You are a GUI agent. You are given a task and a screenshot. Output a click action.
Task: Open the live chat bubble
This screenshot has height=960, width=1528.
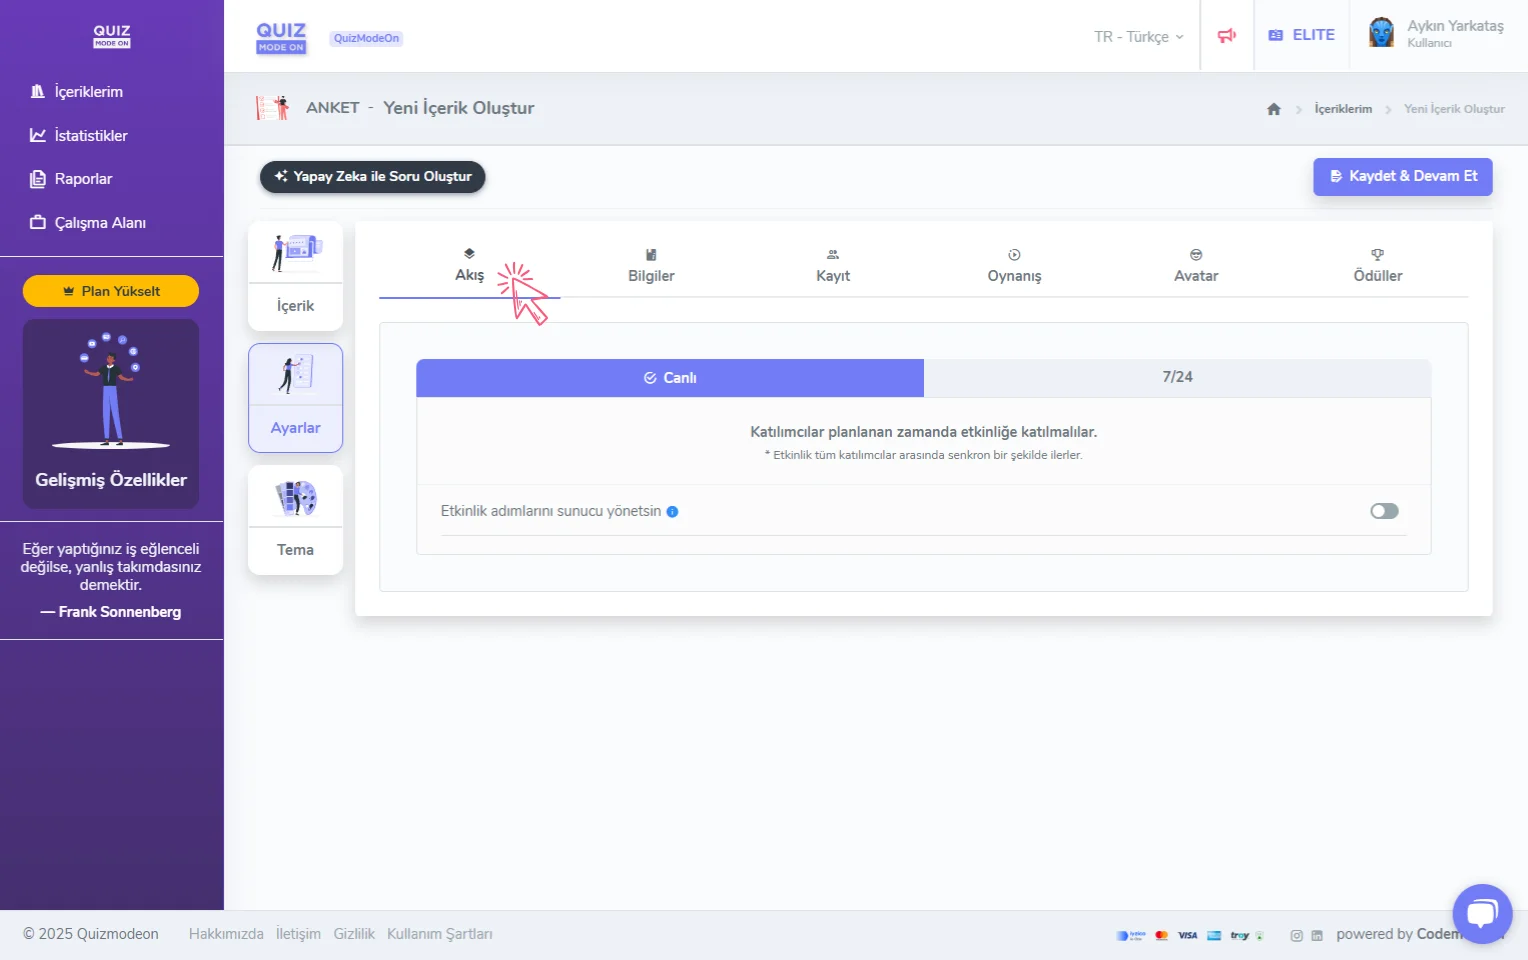pyautogui.click(x=1481, y=912)
